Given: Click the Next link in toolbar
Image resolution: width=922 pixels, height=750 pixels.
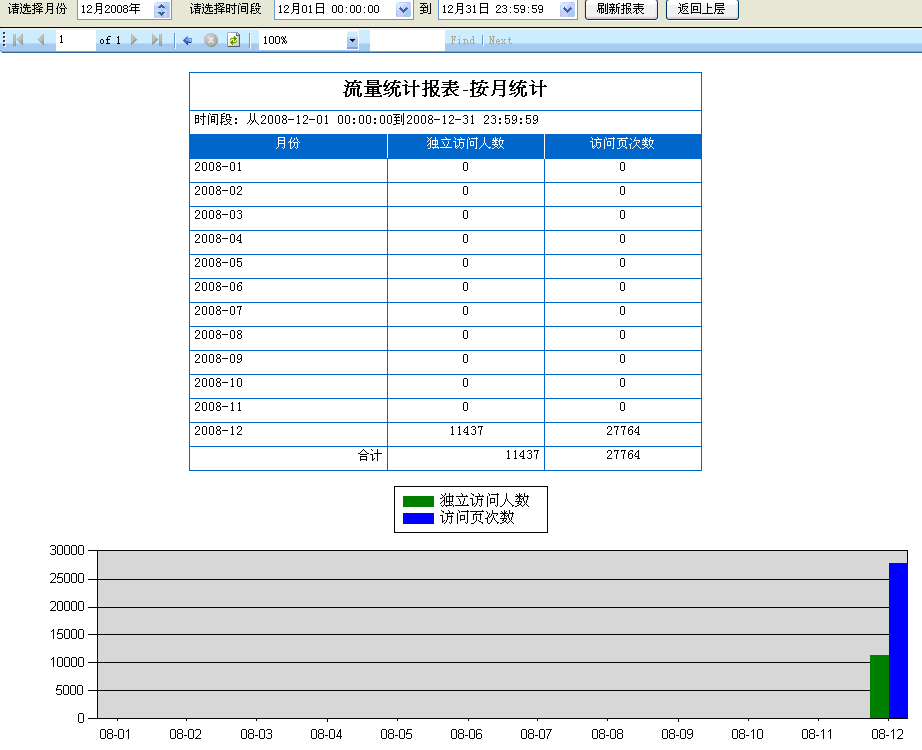Looking at the screenshot, I should [500, 40].
